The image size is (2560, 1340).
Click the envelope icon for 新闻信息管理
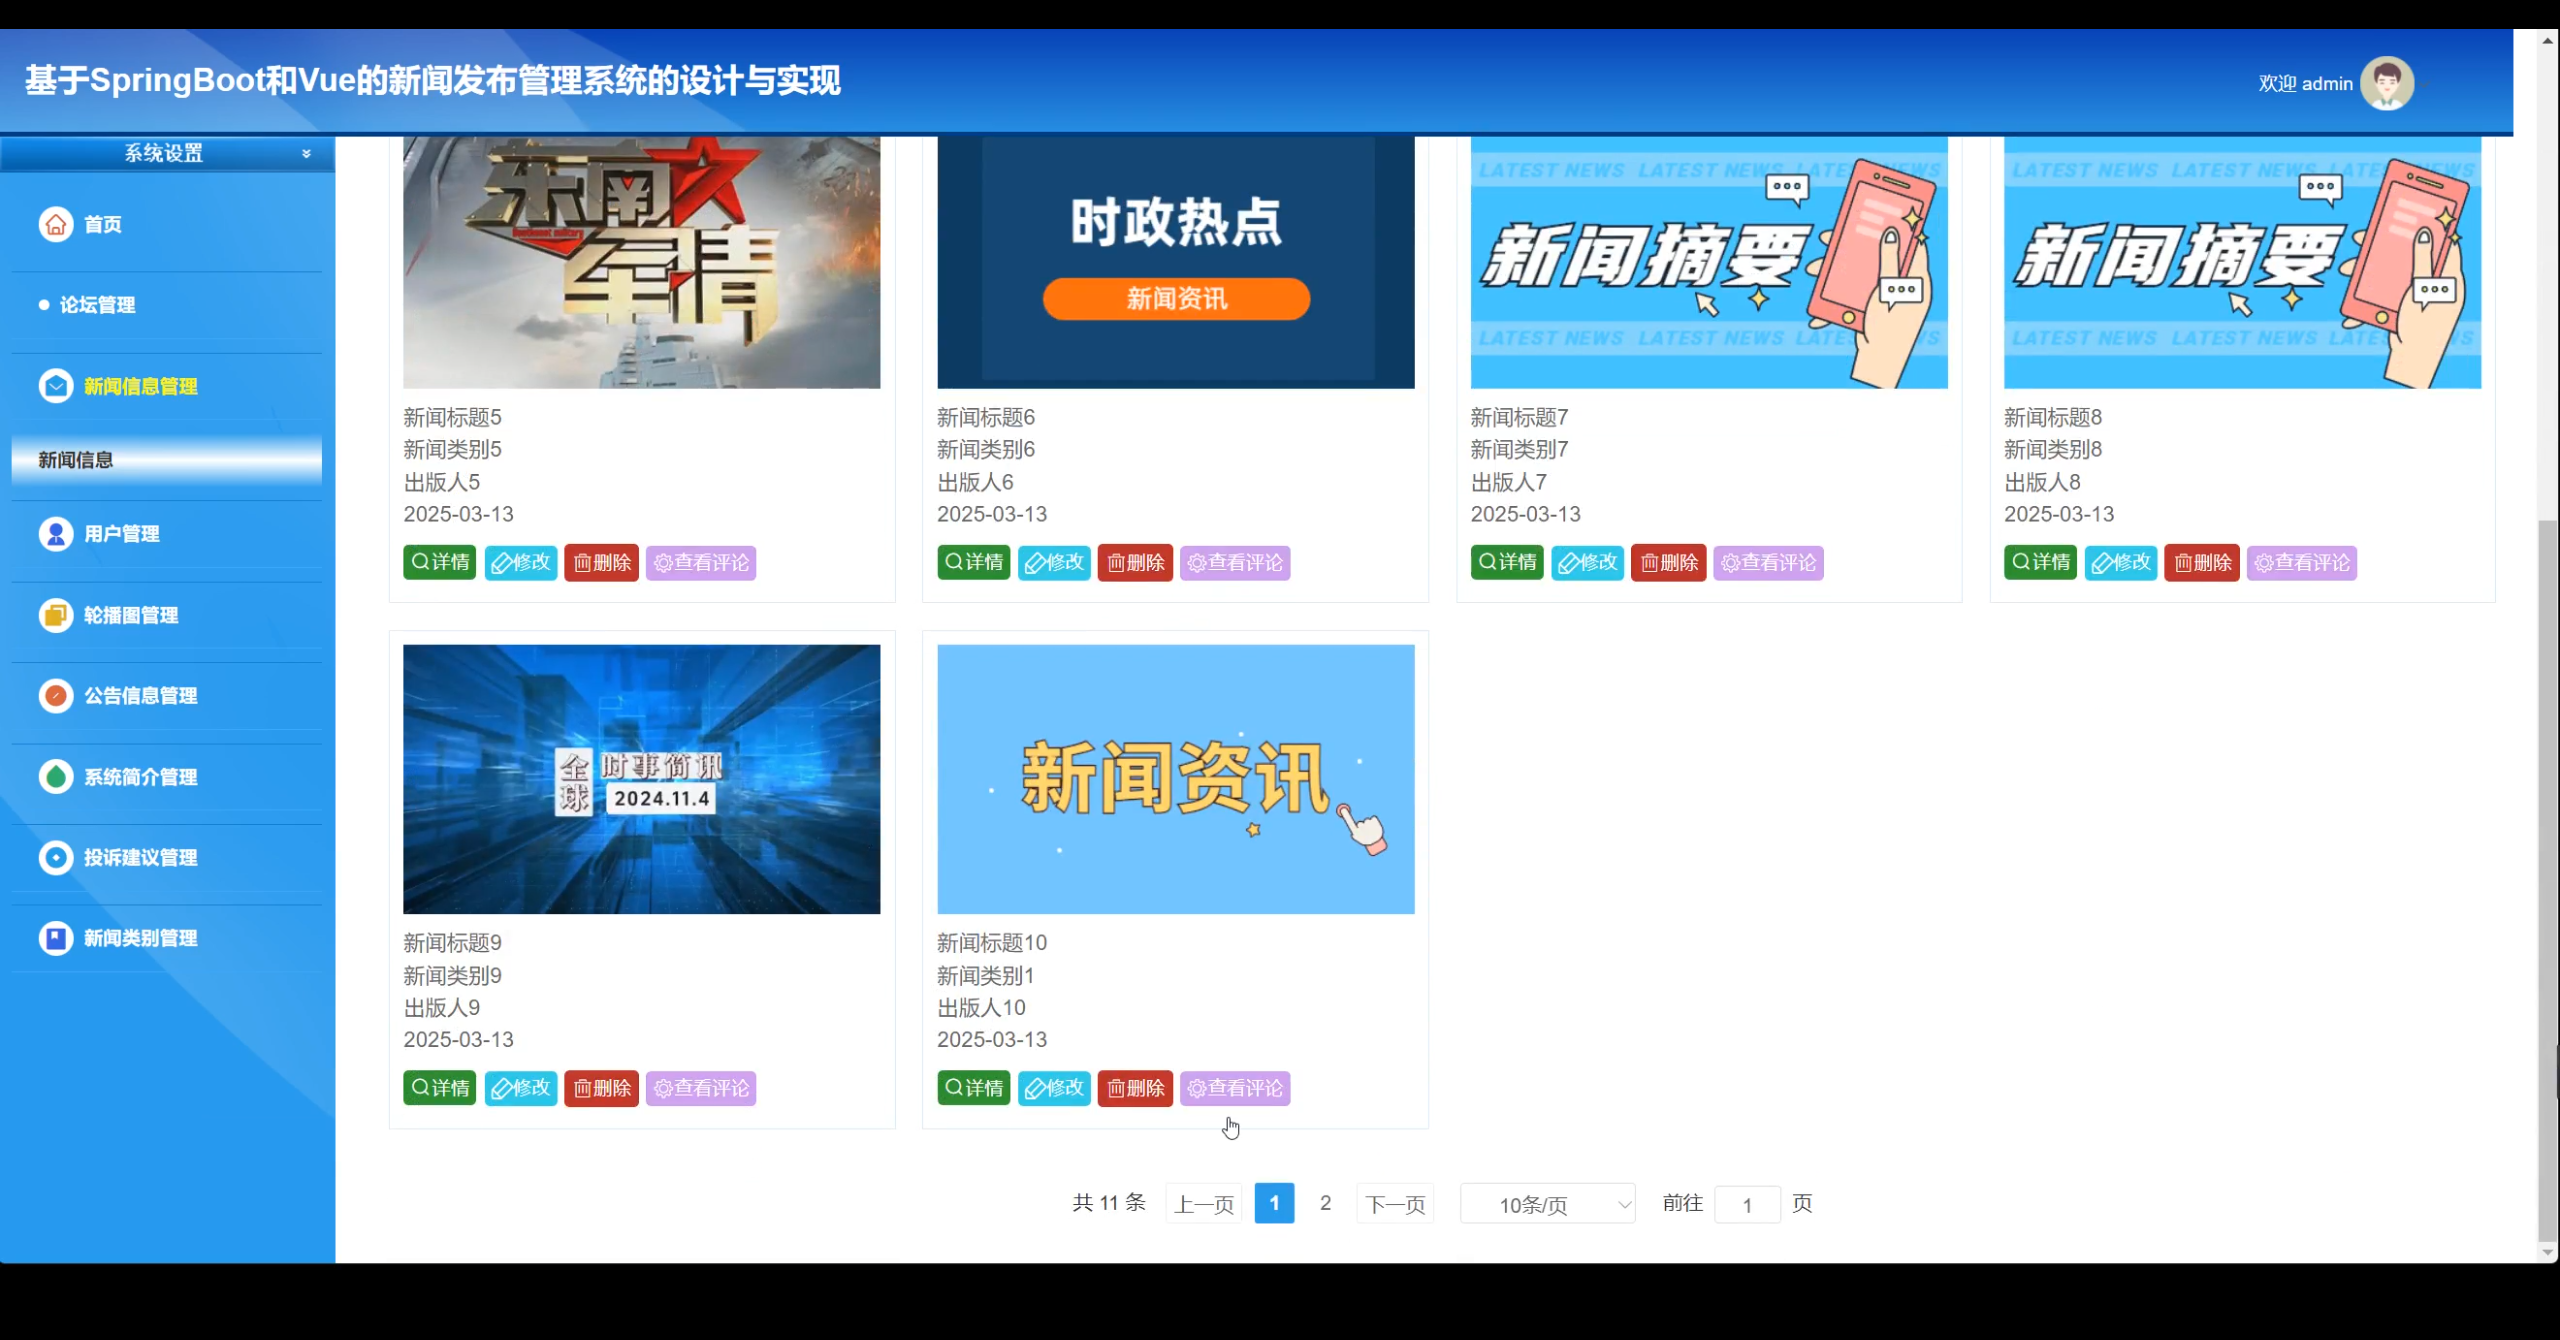click(x=56, y=386)
